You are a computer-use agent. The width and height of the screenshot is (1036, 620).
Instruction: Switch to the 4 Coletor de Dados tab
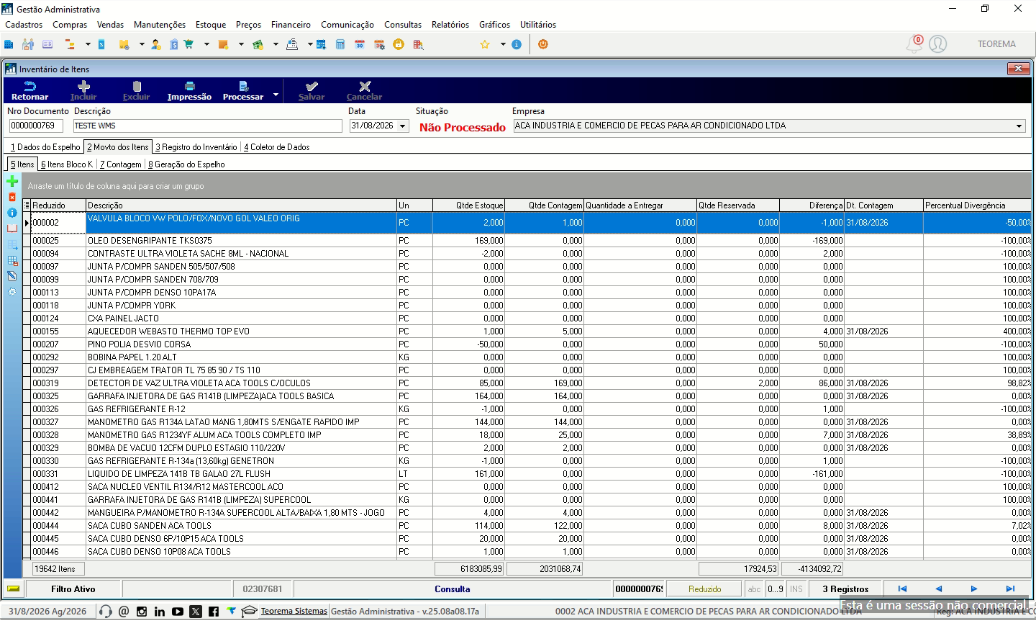tap(277, 147)
